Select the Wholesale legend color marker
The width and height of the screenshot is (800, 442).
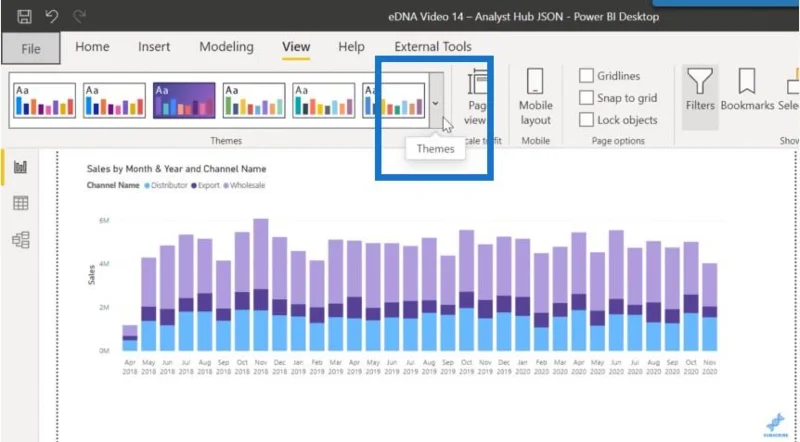(226, 186)
